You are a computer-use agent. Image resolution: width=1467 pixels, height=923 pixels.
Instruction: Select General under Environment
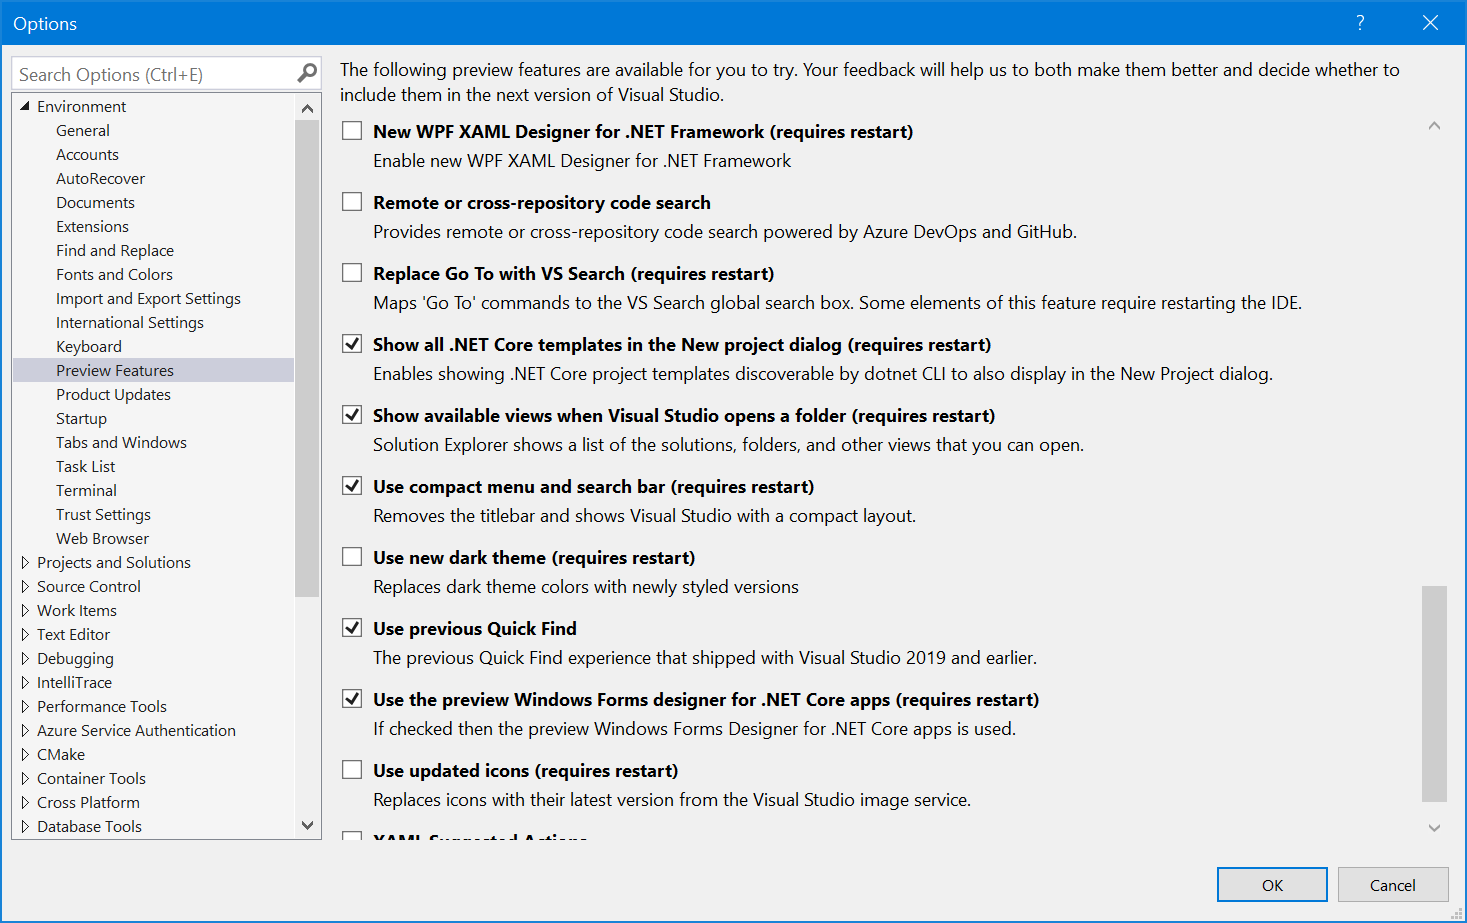pyautogui.click(x=83, y=130)
